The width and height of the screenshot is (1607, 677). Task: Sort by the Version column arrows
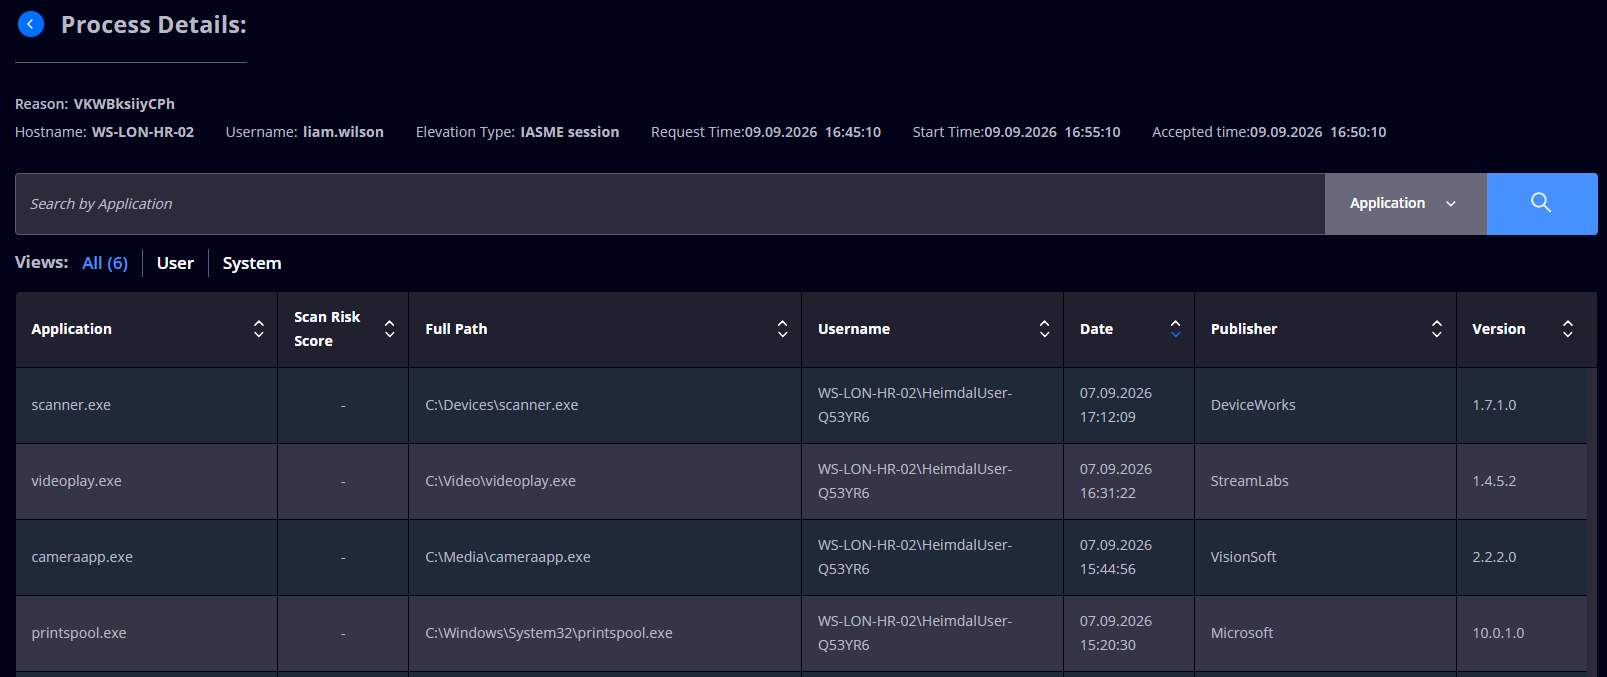click(1568, 329)
